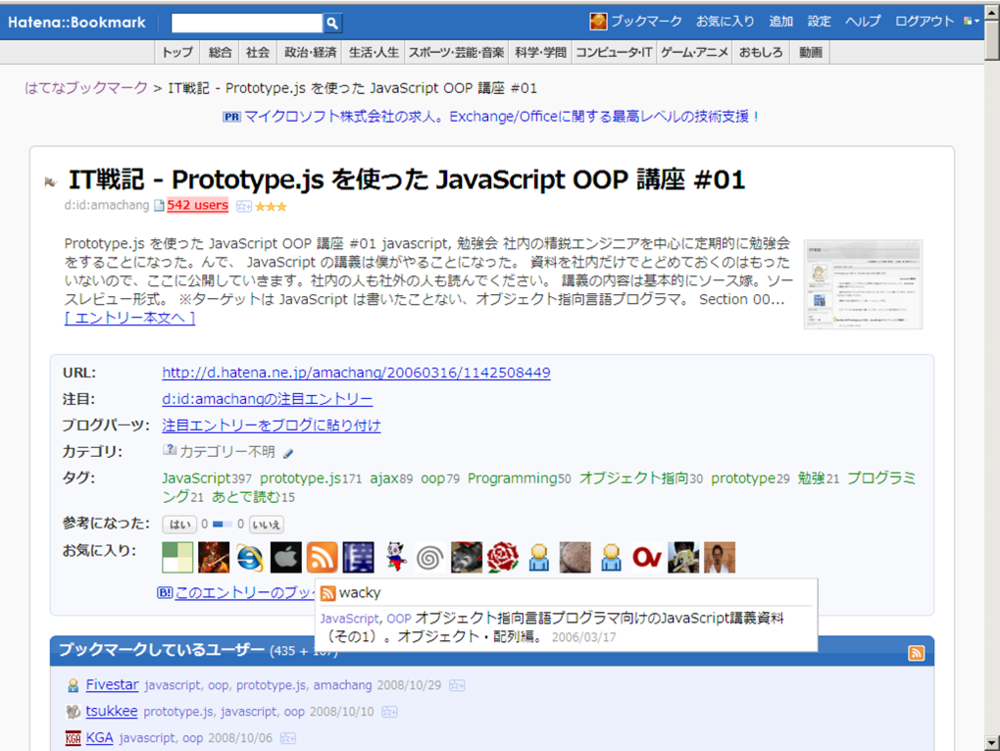Click the green-white squares favorite avatar
This screenshot has height=751, width=1000.
pos(177,557)
